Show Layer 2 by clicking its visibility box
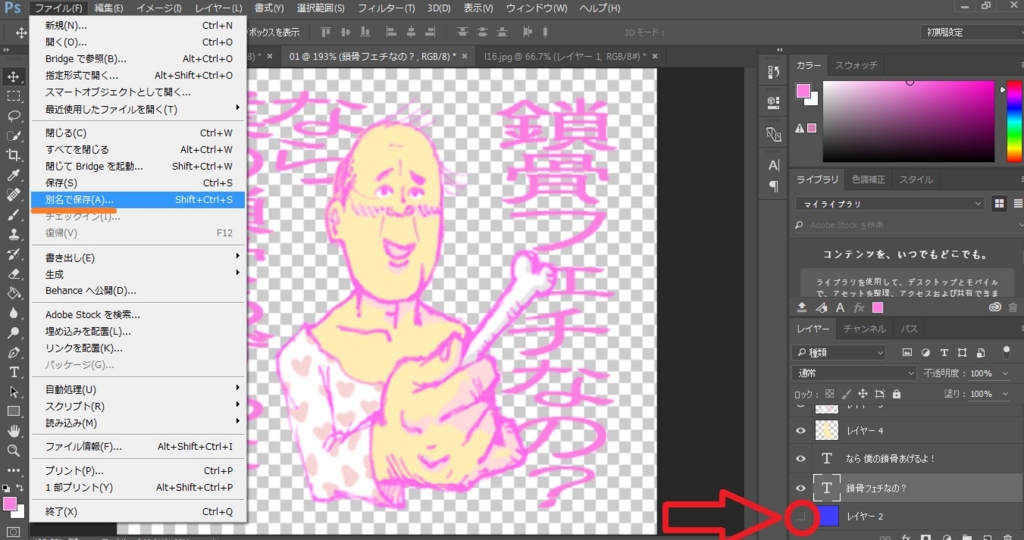1024x540 pixels. [801, 516]
